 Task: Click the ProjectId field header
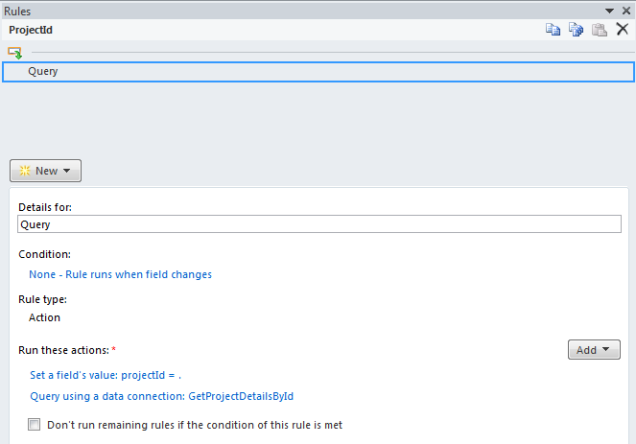pyautogui.click(x=31, y=30)
